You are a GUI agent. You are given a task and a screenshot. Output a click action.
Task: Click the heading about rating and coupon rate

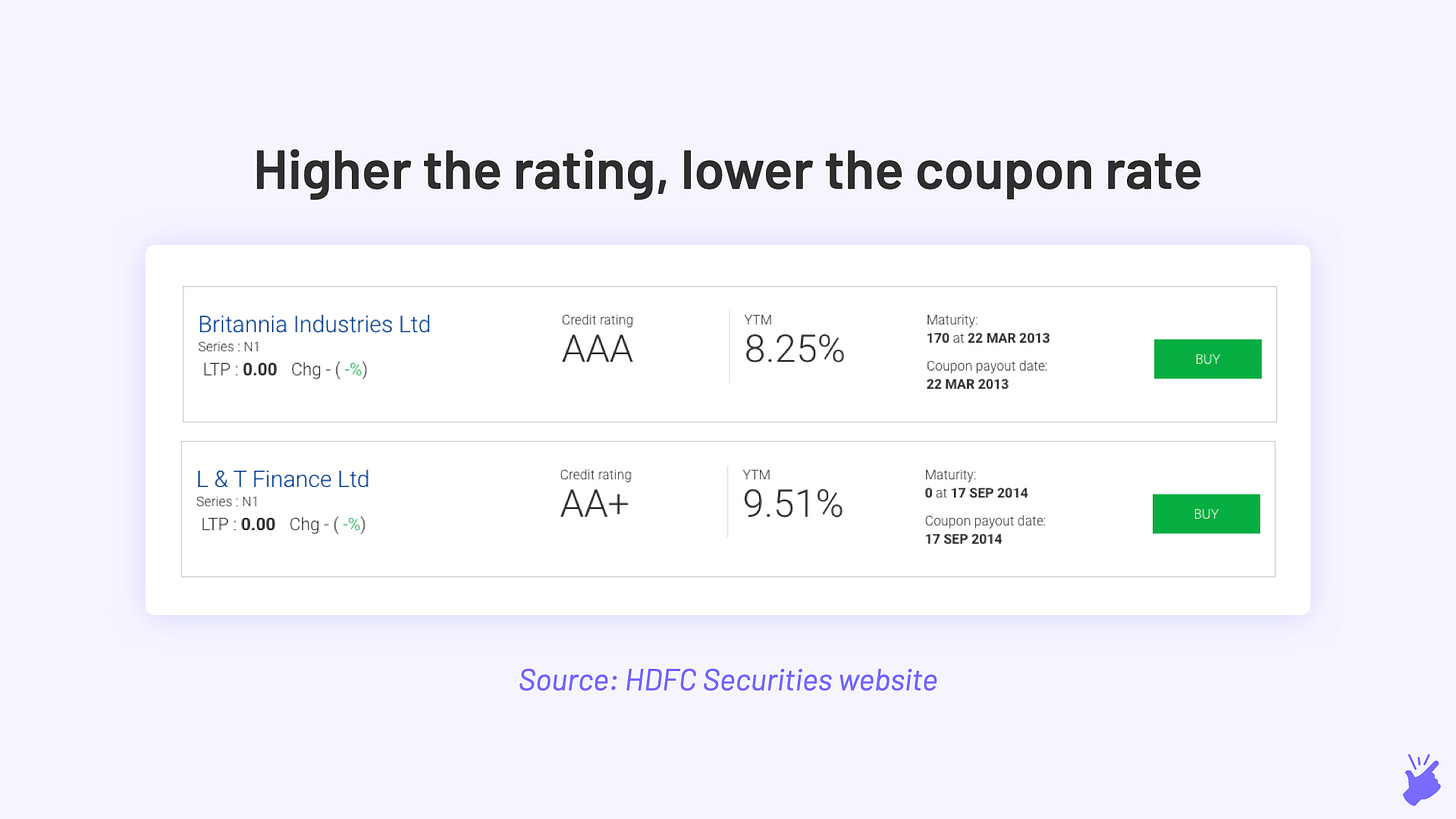728,170
